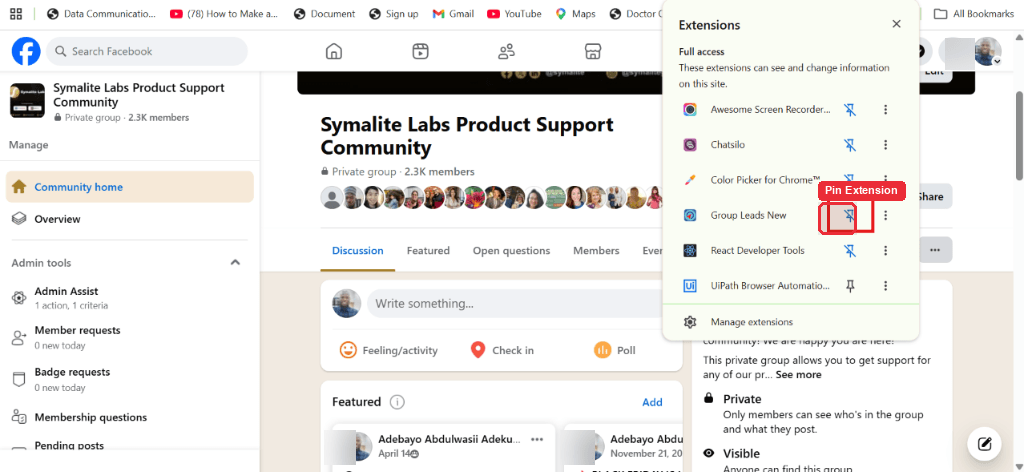Click the Color Picker for Chrome extension icon
The width and height of the screenshot is (1024, 472).
click(690, 180)
